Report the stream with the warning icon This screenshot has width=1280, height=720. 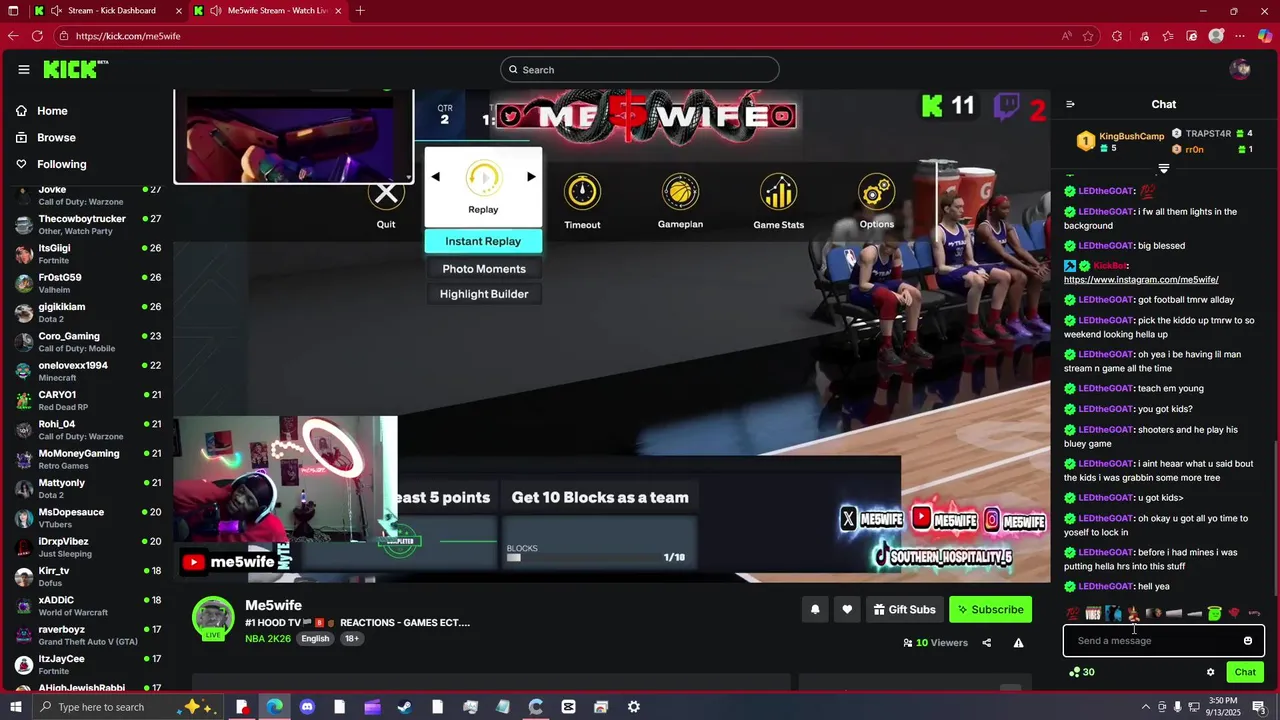point(1018,643)
